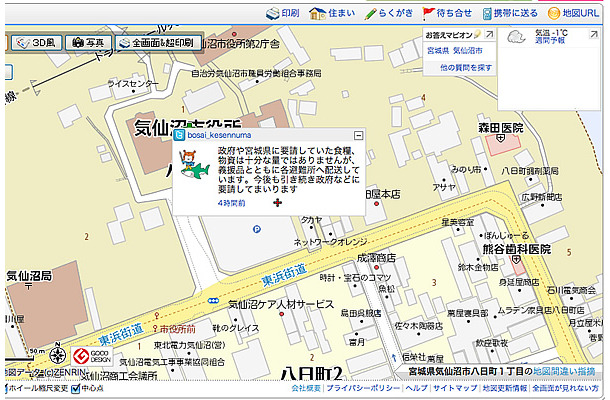Open 全画面が見れない方 footer link
This screenshot has width=610, height=400.
click(x=565, y=388)
